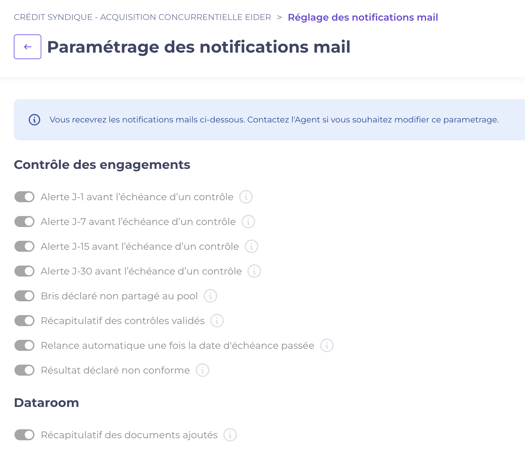Viewport: 525px width, 463px height.
Task: Click info icon beside Récapitulatif des contrôles validés
Action: pos(217,321)
